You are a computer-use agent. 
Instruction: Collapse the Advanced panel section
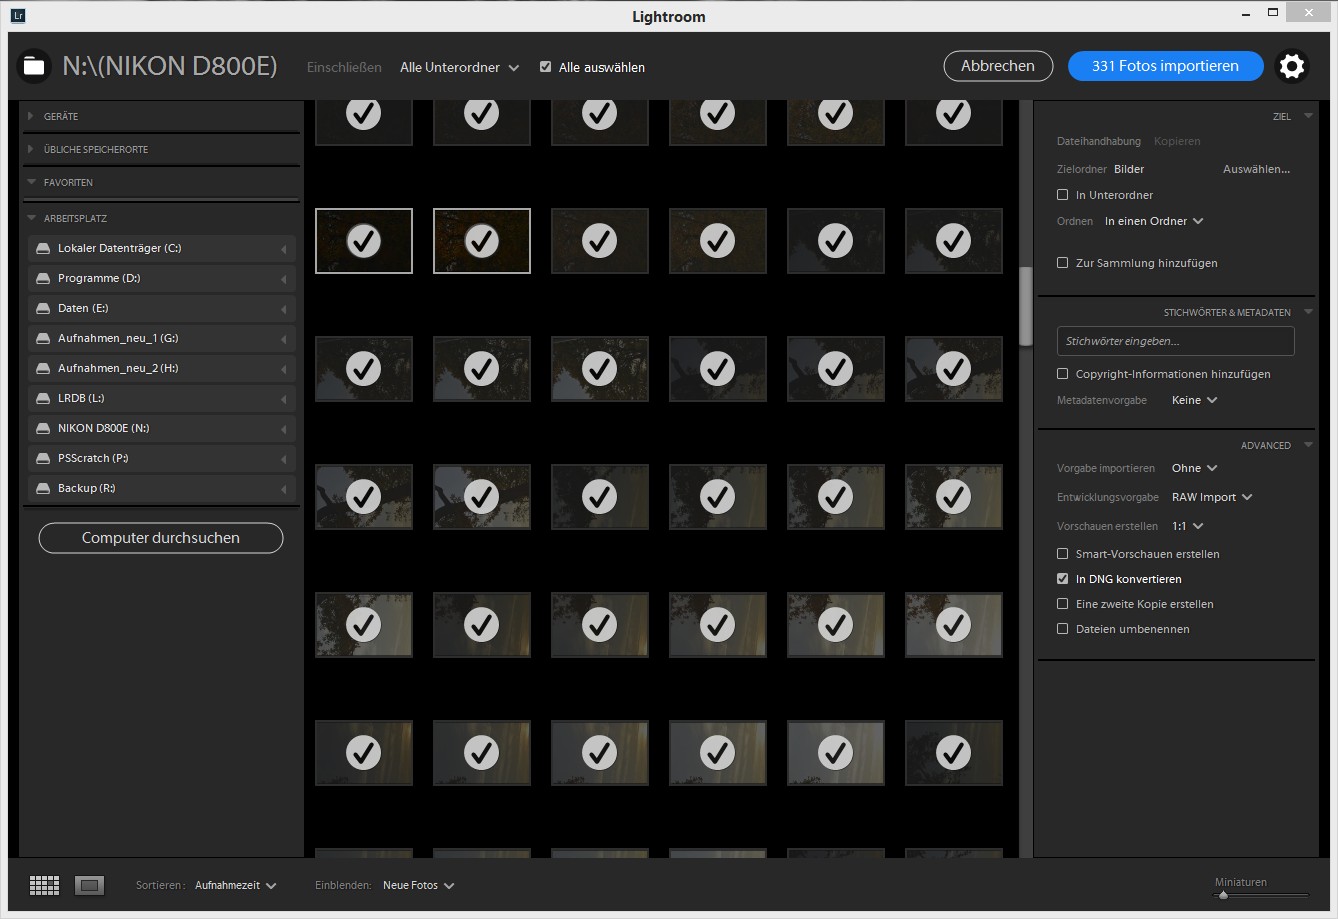click(x=1308, y=445)
